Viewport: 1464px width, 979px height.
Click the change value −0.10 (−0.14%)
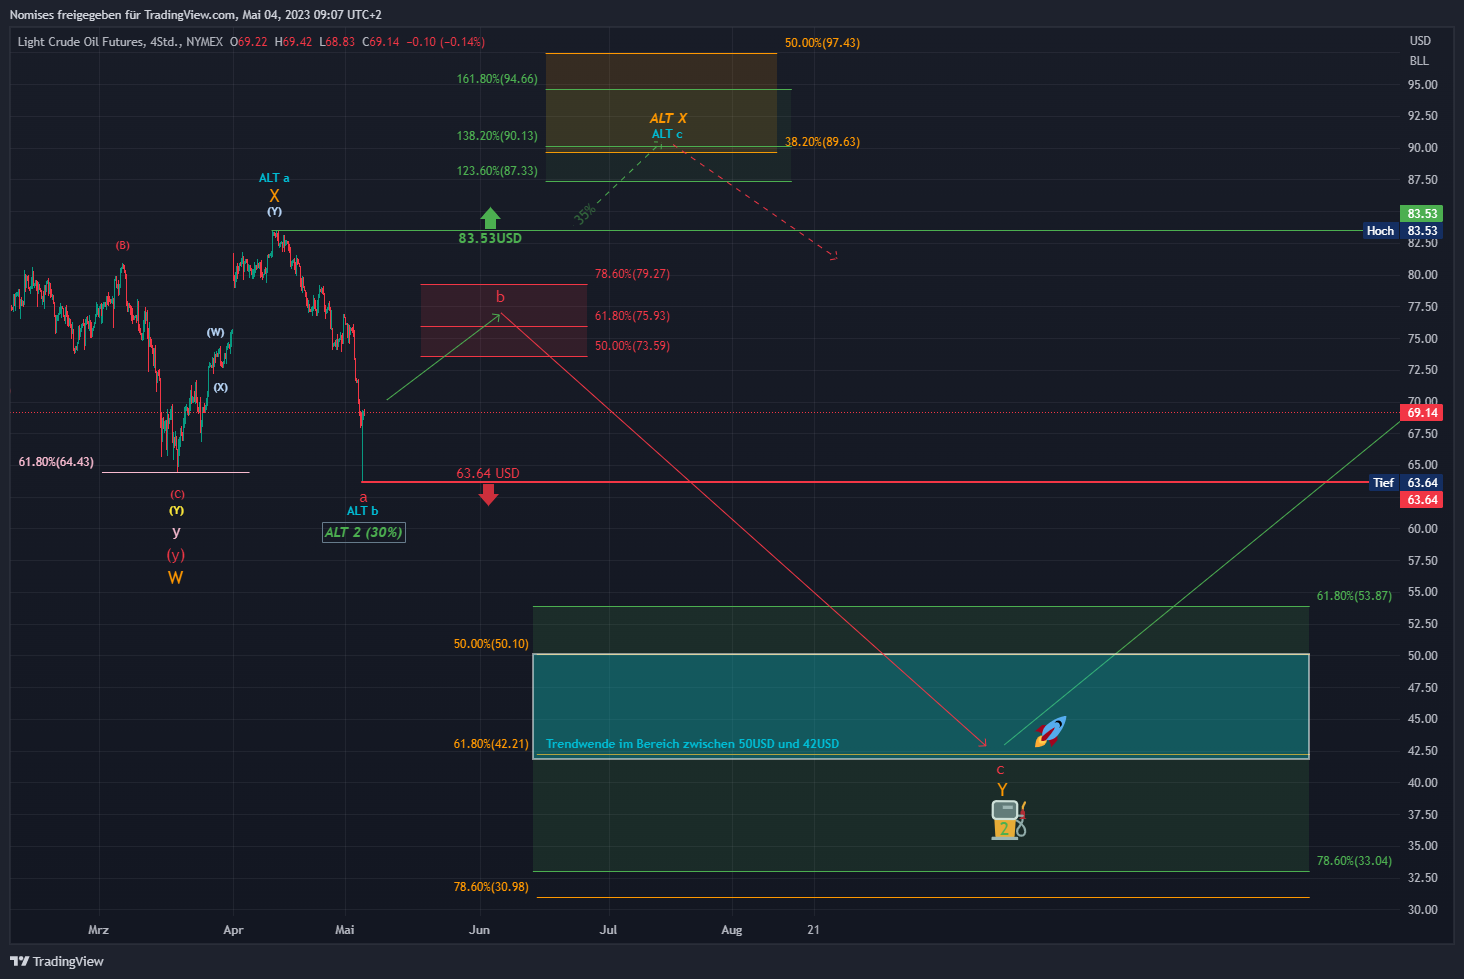click(446, 42)
